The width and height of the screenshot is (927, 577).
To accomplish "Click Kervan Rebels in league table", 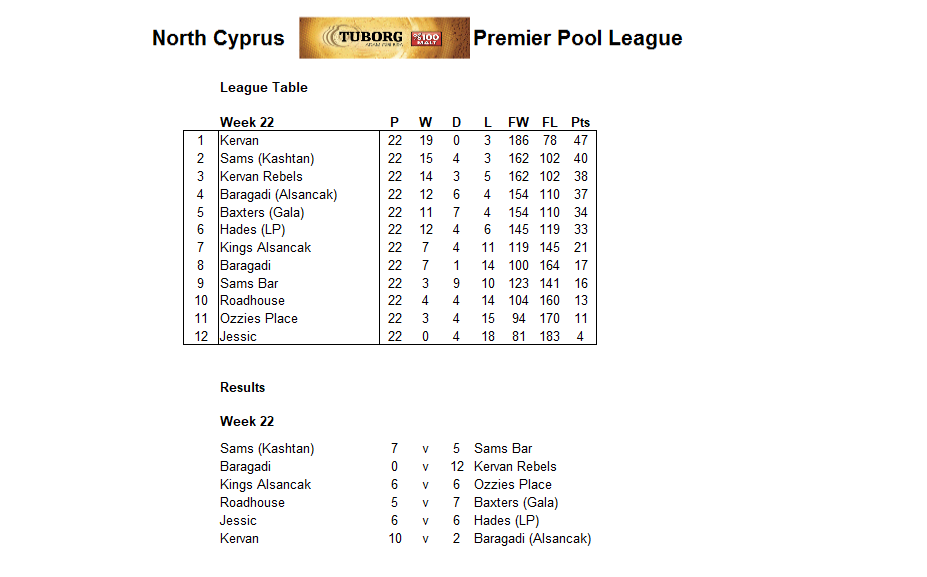I will (261, 176).
